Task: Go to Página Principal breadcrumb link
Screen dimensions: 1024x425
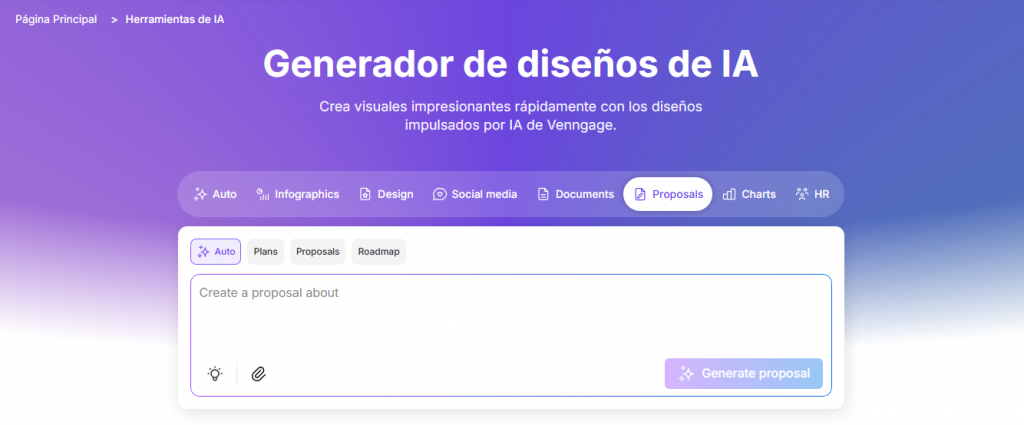Action: click(56, 20)
